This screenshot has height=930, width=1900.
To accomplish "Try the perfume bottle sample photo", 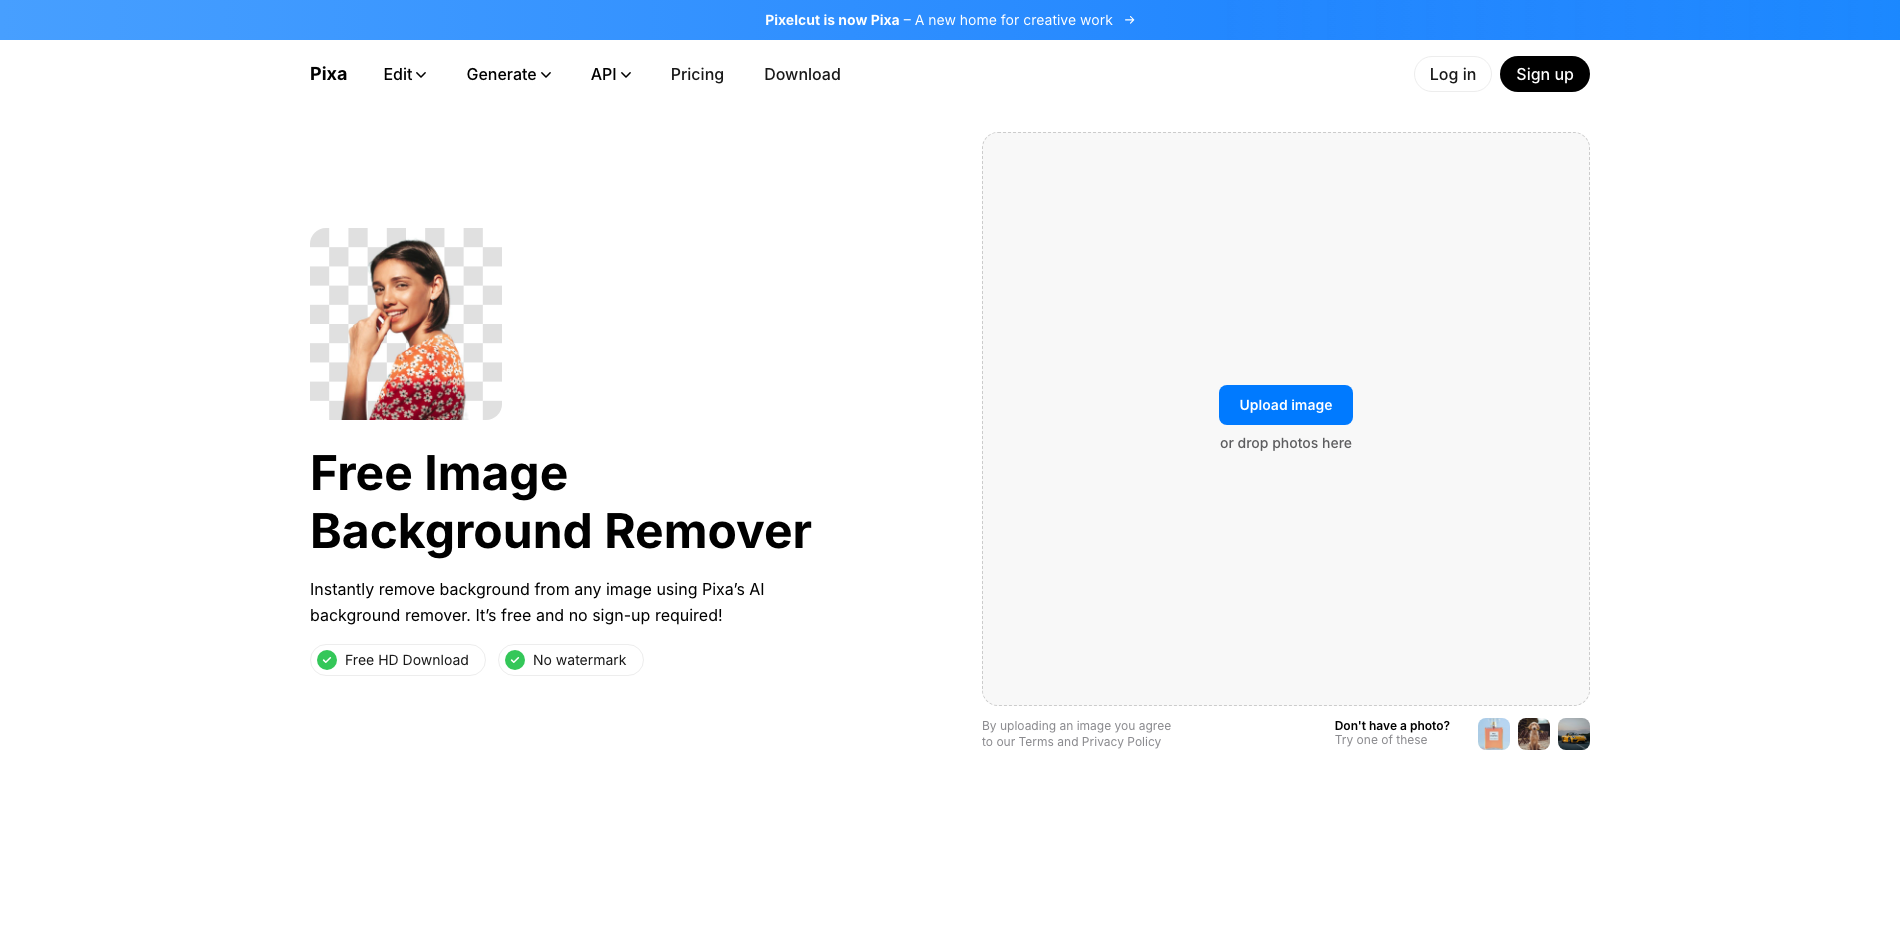I will pyautogui.click(x=1493, y=734).
